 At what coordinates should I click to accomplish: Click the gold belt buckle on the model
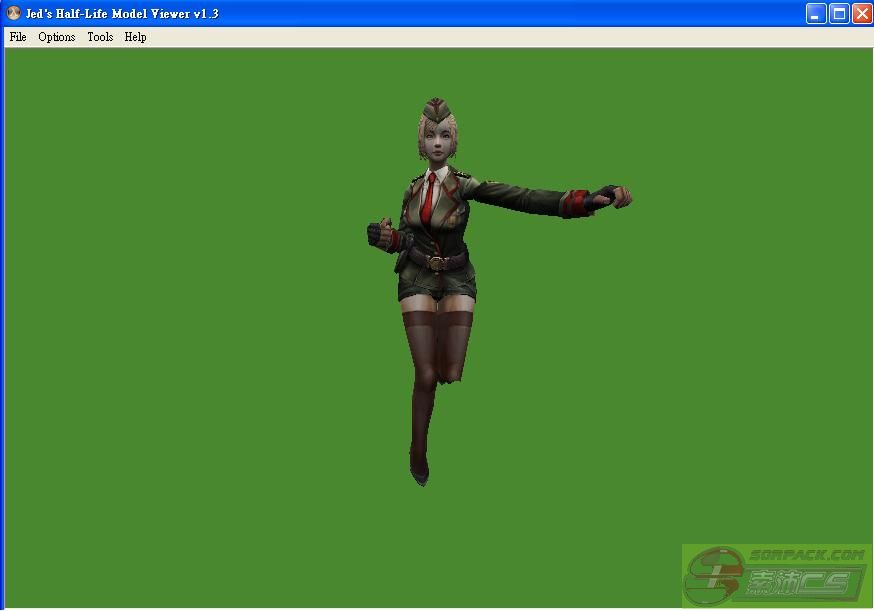tap(436, 261)
